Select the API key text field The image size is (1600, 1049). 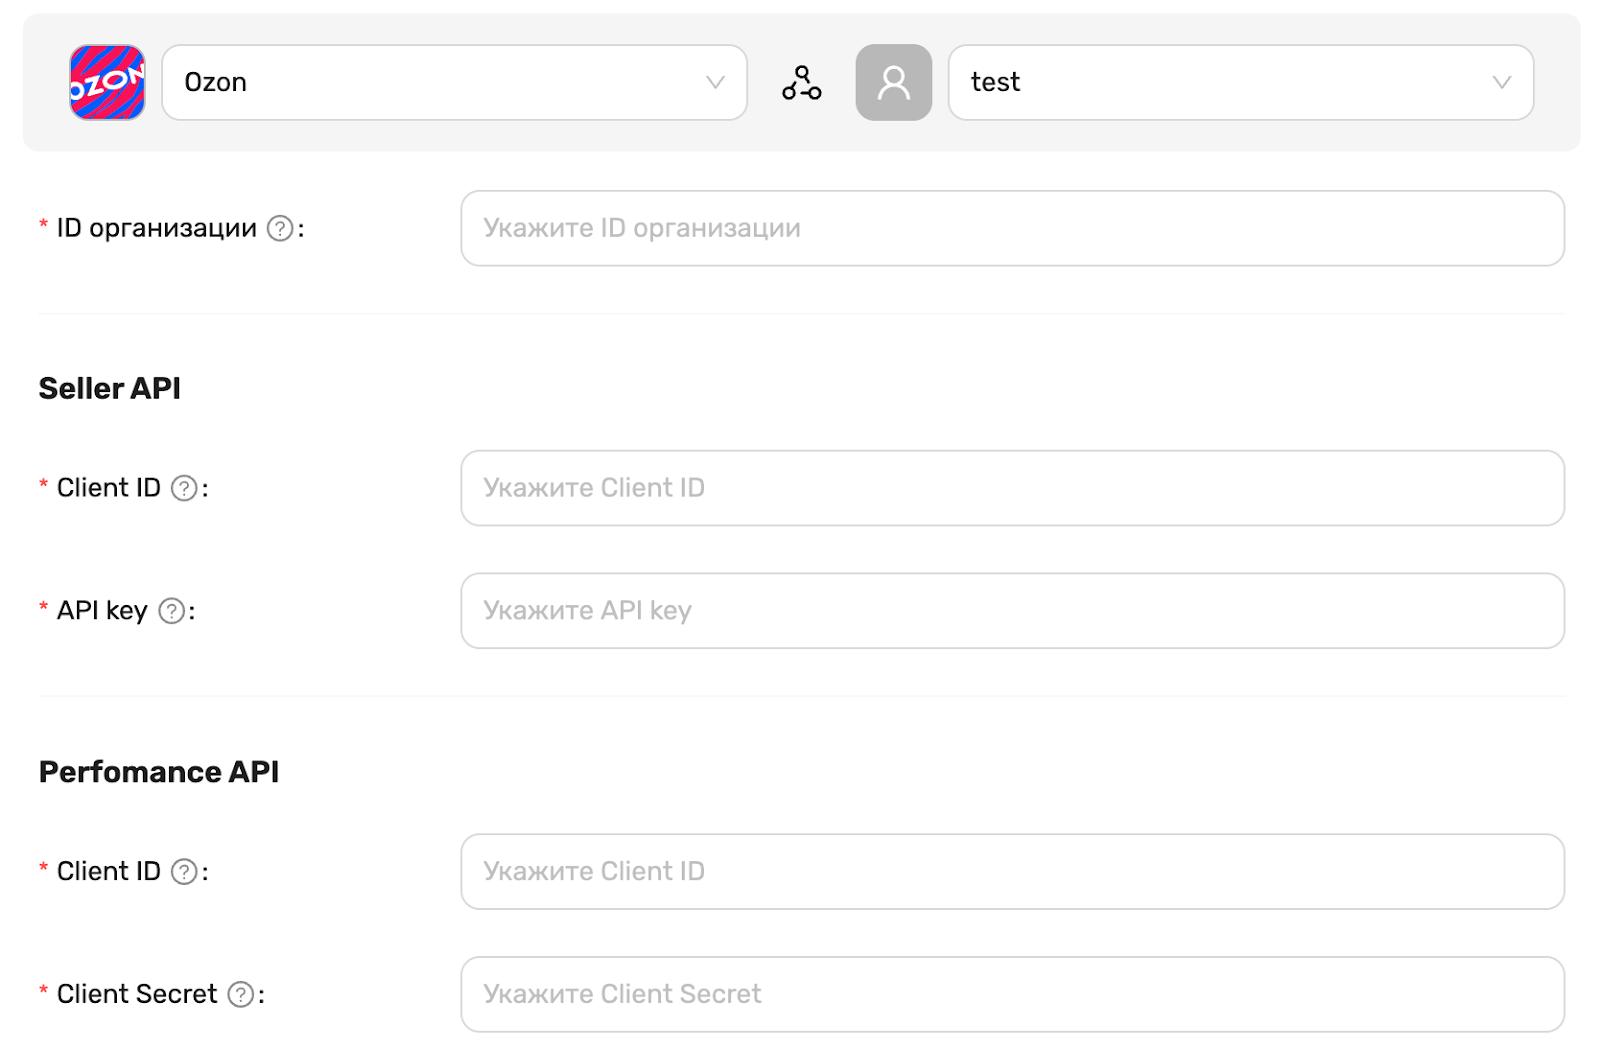(x=1012, y=611)
